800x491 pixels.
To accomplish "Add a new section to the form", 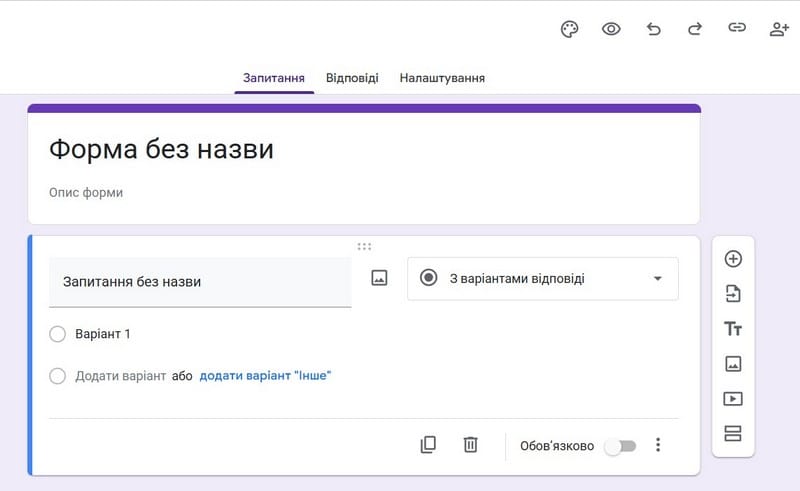I will coord(733,433).
